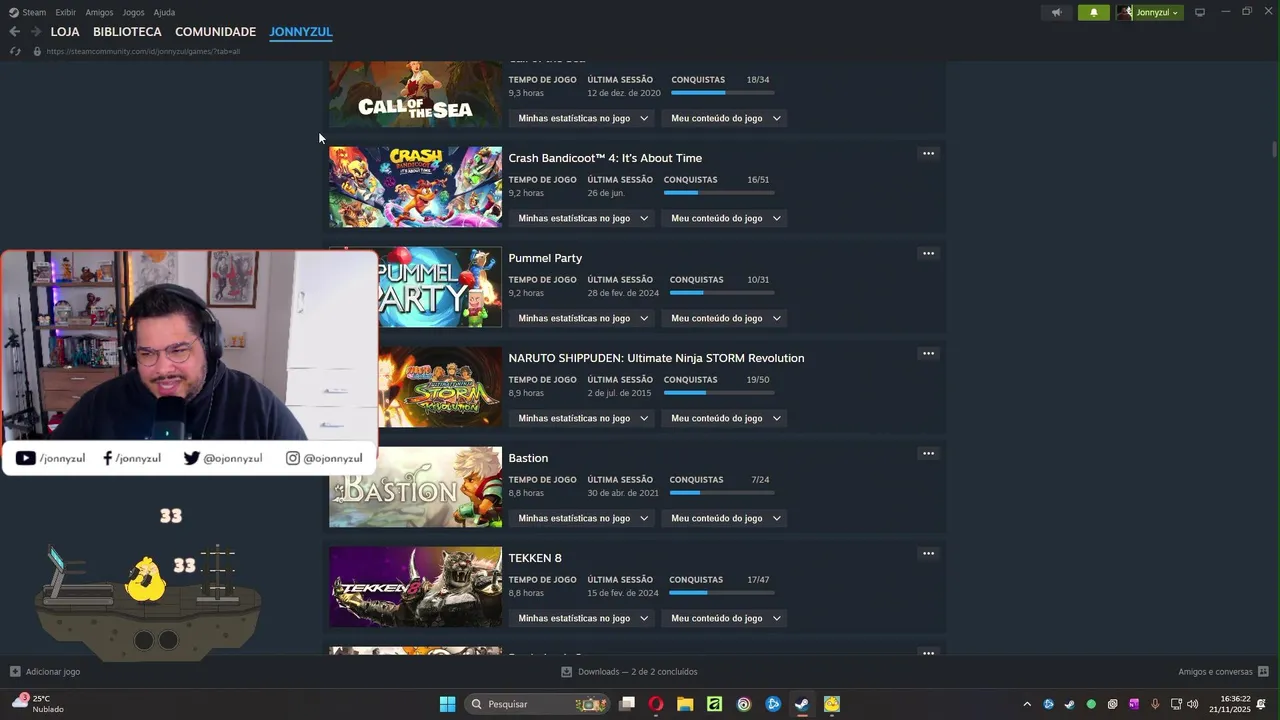The height and width of the screenshot is (720, 1280).
Task: Open the TEKKEN 8 title link
Action: click(535, 558)
